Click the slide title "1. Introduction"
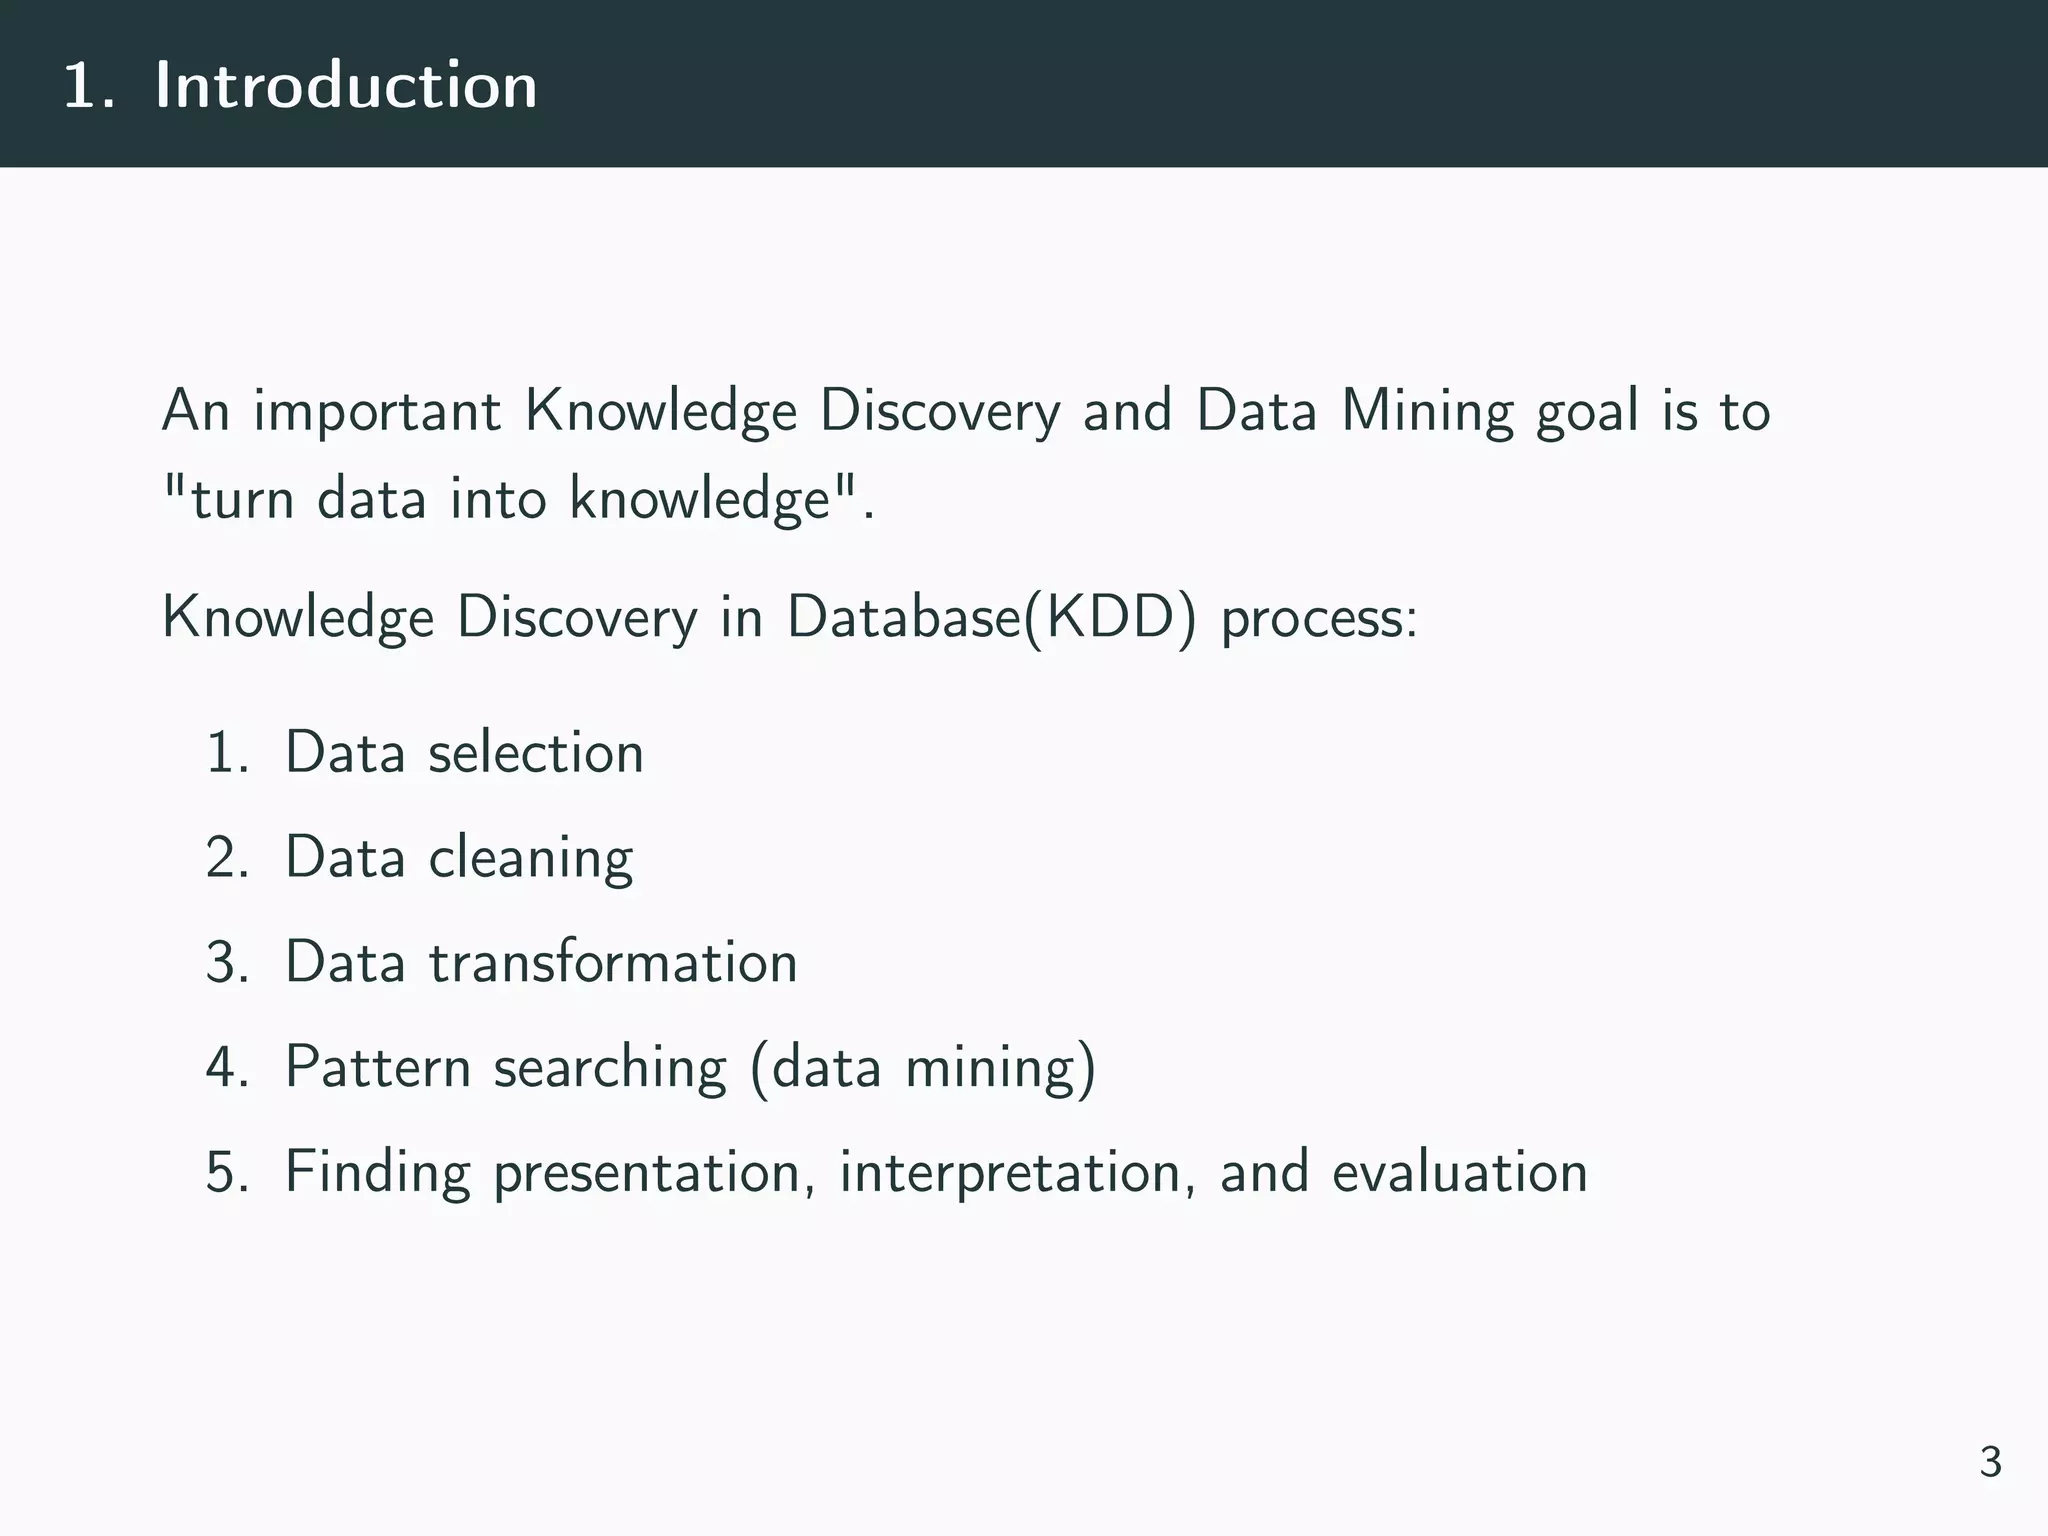The width and height of the screenshot is (2048, 1536). (x=300, y=85)
